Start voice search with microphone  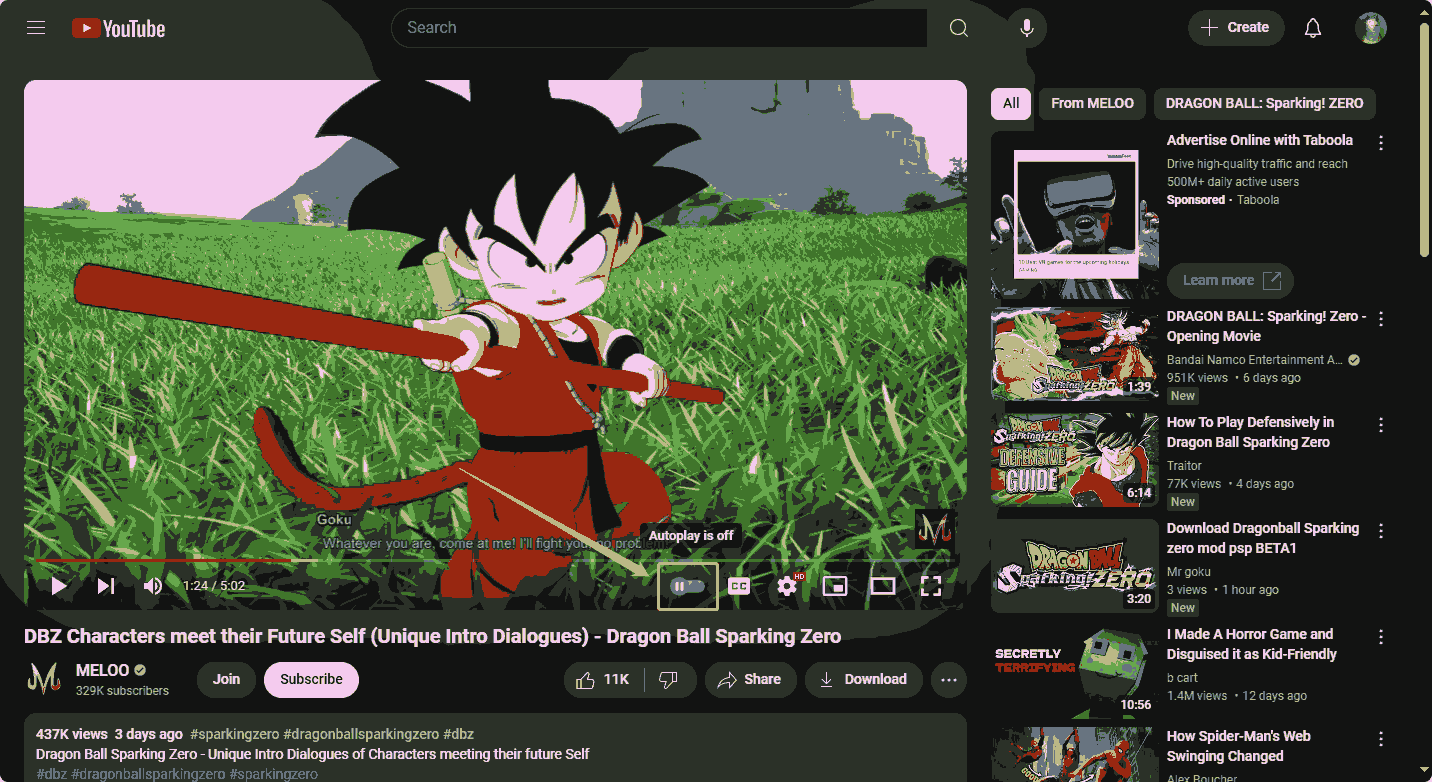1026,28
